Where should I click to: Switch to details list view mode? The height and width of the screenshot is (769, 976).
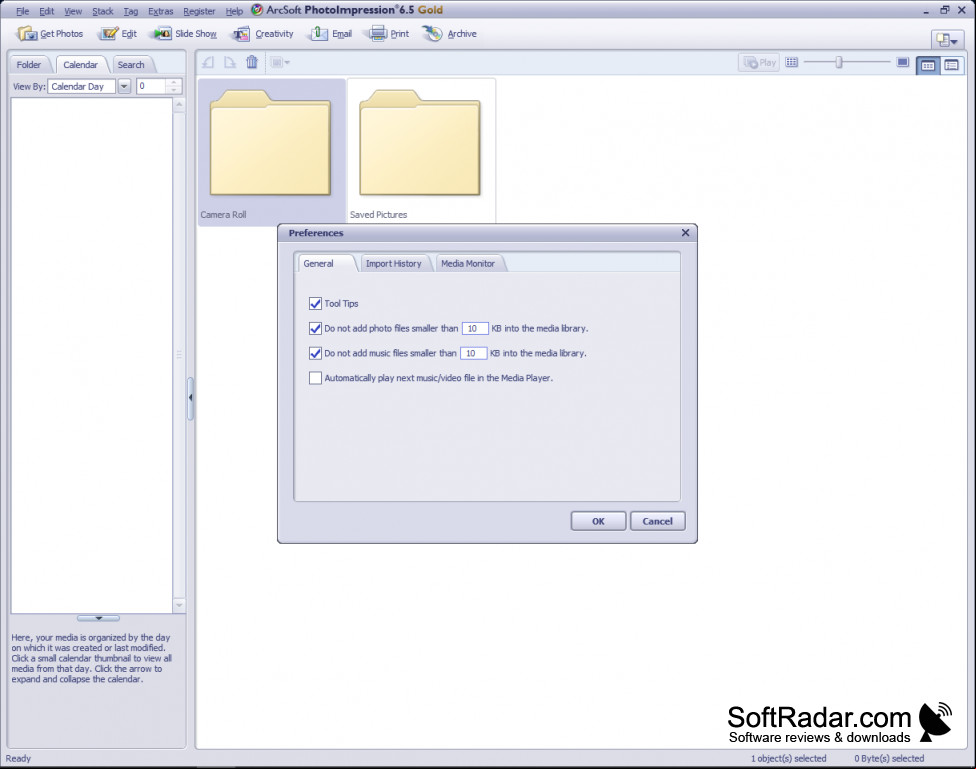point(951,65)
